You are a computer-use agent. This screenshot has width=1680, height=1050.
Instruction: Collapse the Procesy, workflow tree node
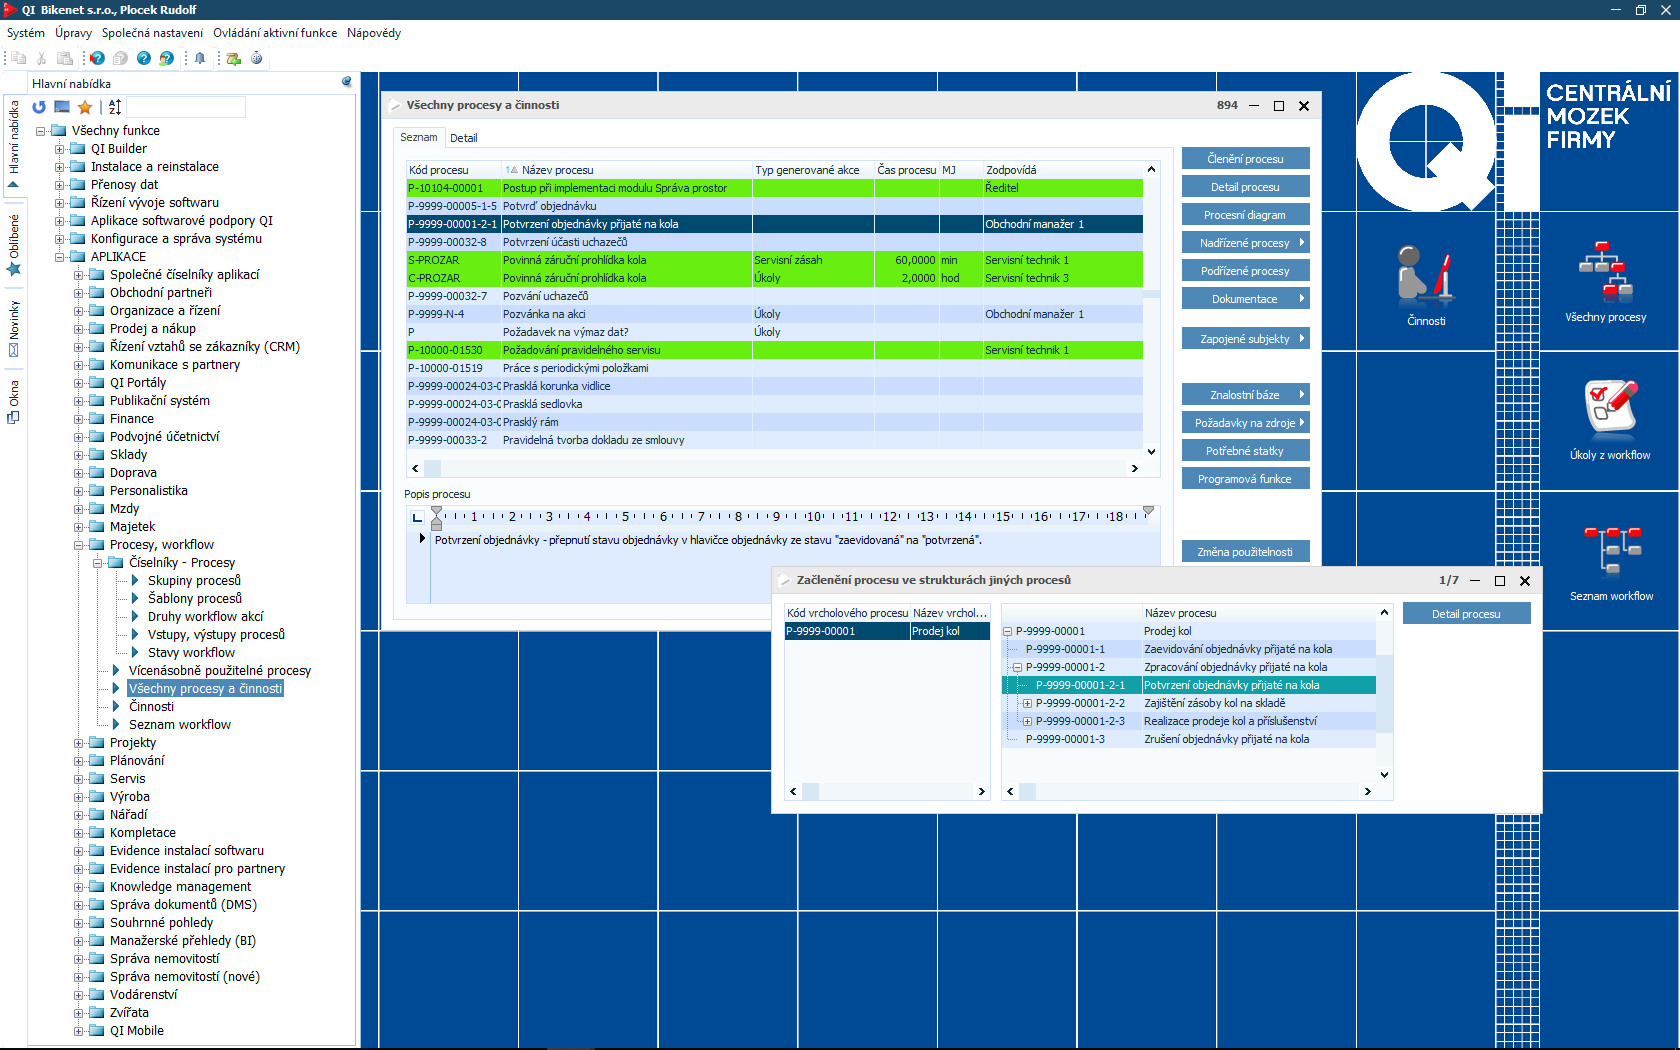(79, 545)
